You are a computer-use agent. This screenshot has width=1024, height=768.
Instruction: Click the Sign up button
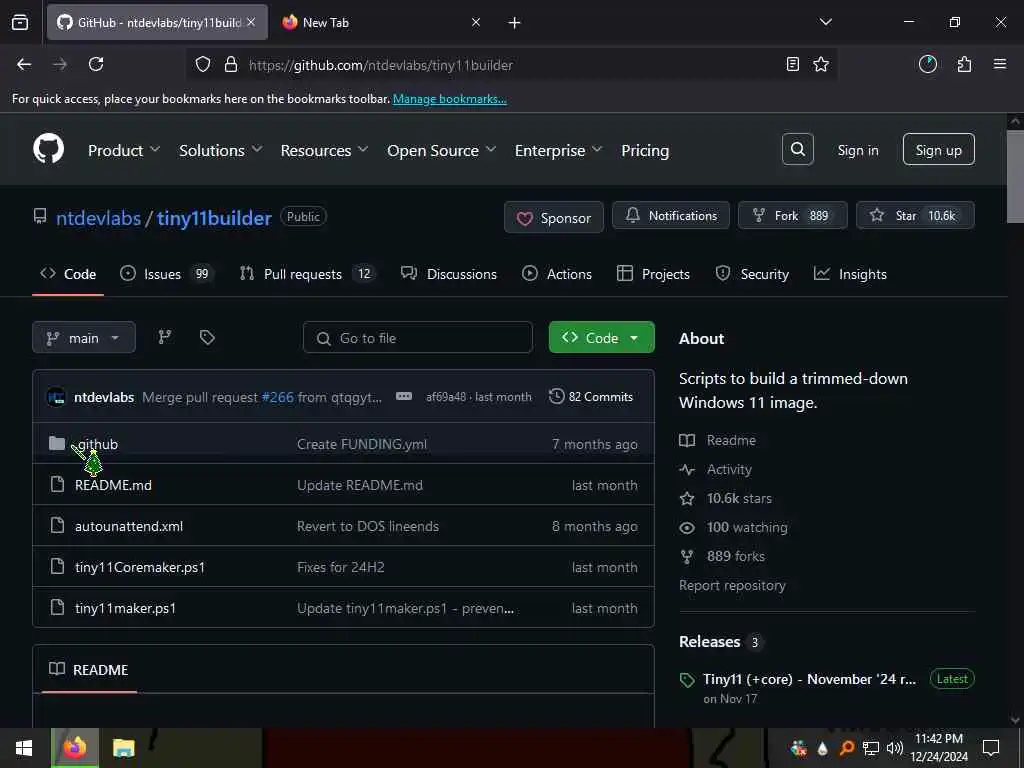point(938,150)
